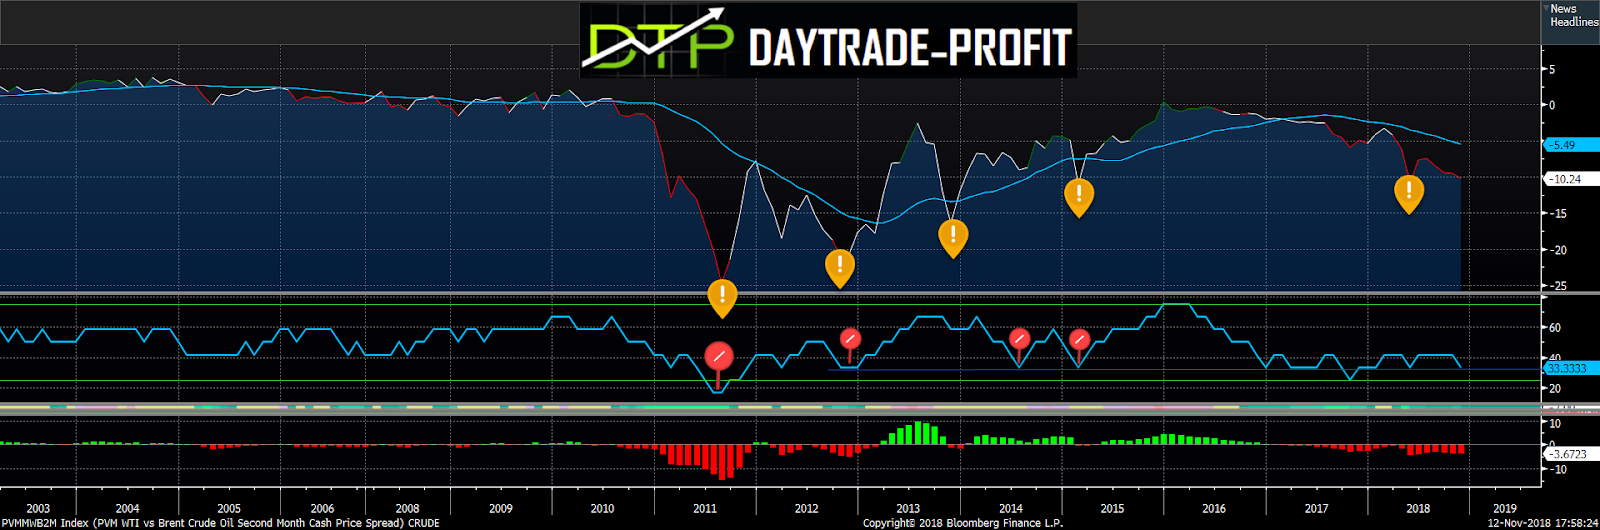Click the 2011 year label

pos(705,508)
